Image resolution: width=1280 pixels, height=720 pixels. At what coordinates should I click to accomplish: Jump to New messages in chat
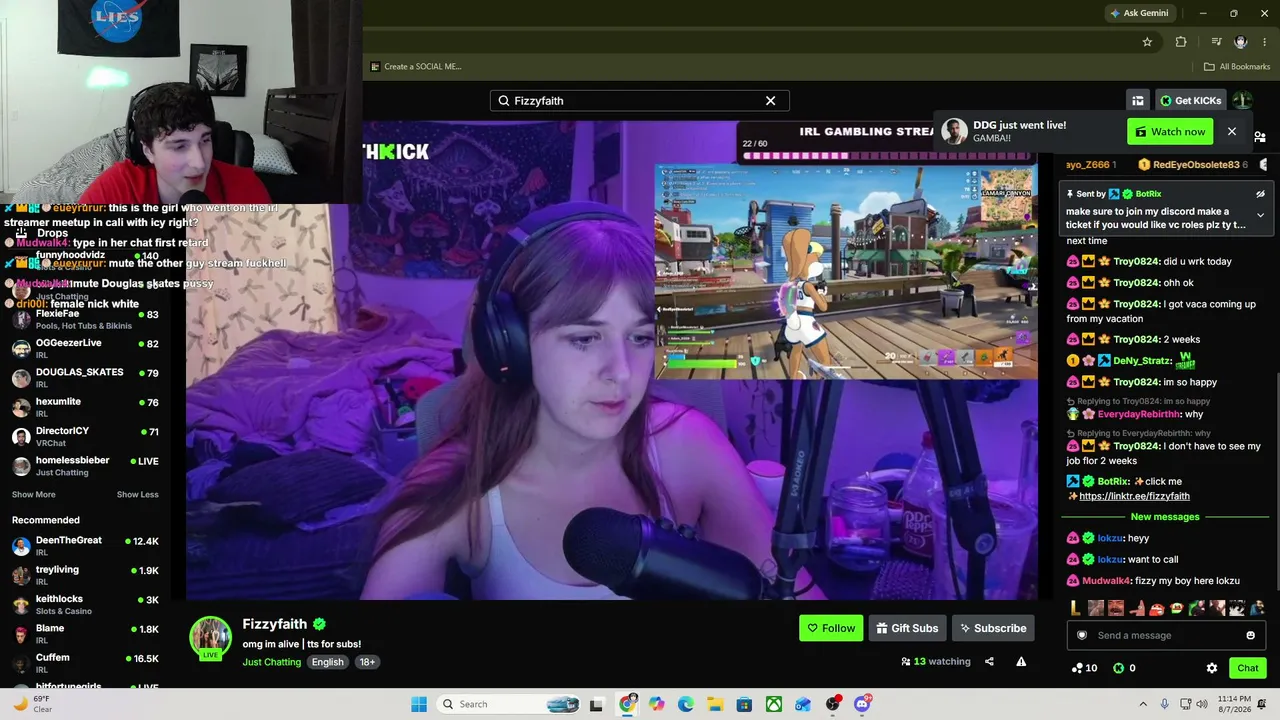pos(1165,517)
